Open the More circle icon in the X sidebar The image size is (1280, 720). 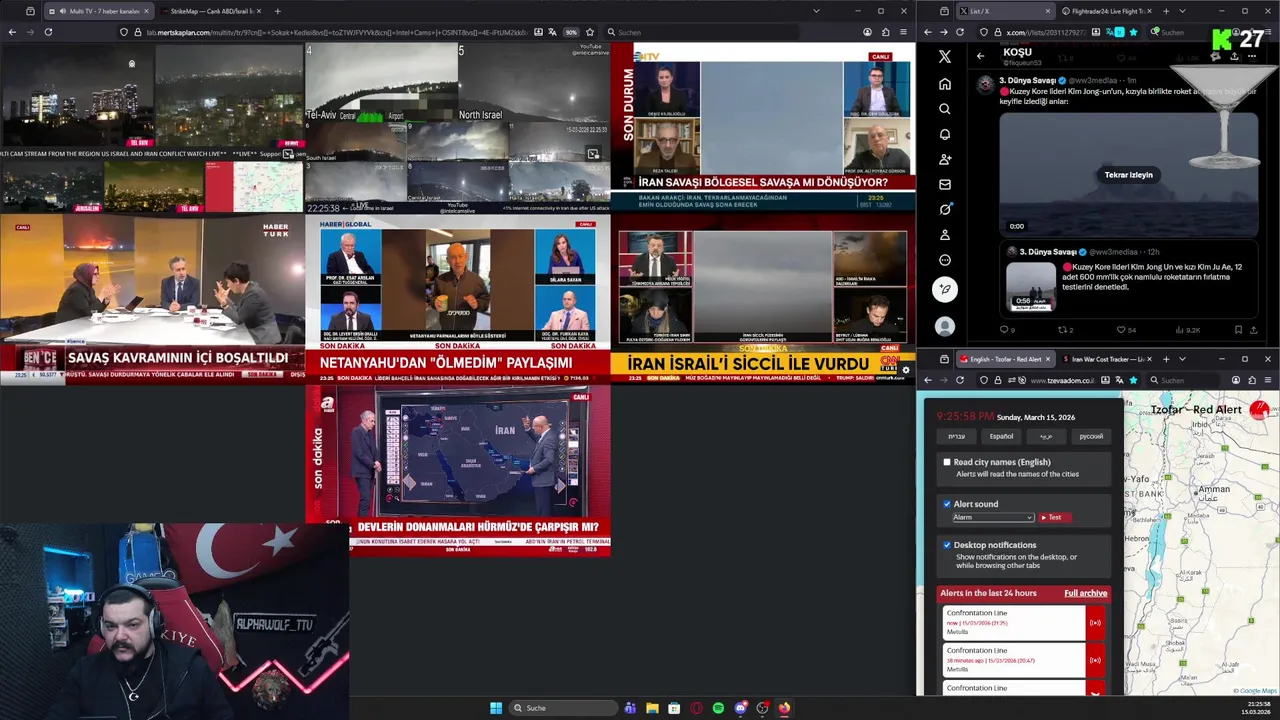pos(944,260)
